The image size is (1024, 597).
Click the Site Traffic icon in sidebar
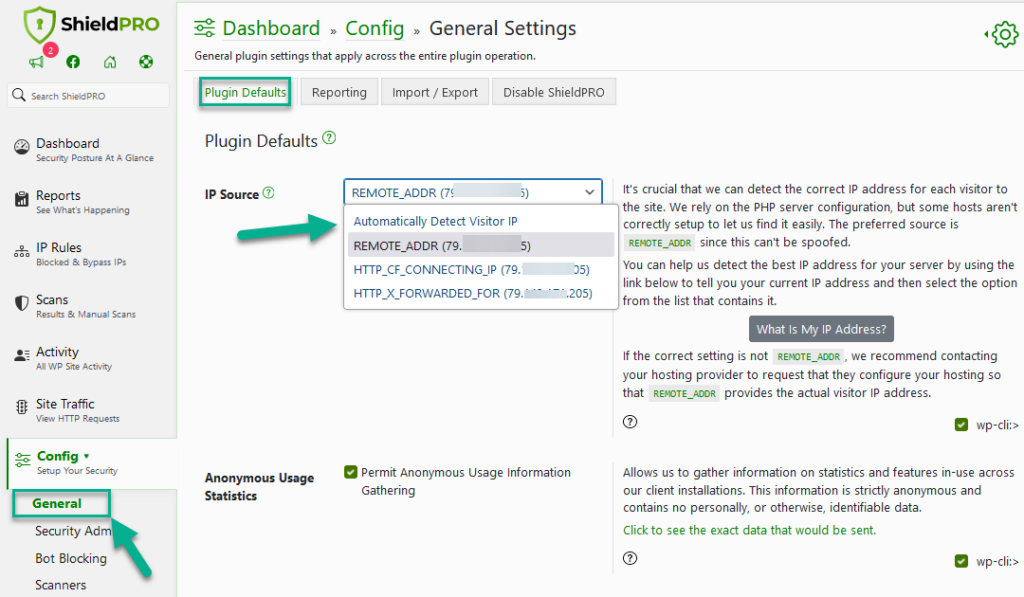pos(23,408)
